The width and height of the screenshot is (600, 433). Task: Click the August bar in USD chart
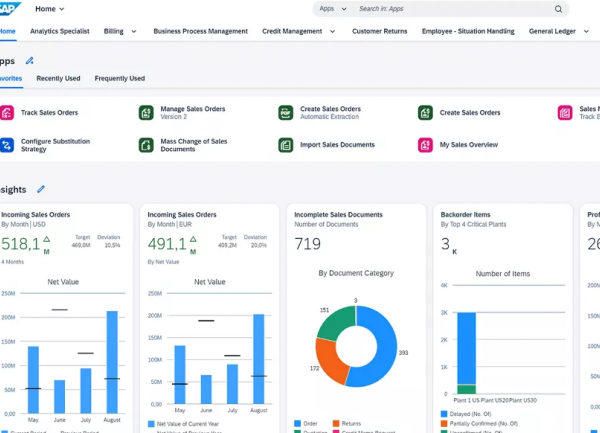coord(112,362)
